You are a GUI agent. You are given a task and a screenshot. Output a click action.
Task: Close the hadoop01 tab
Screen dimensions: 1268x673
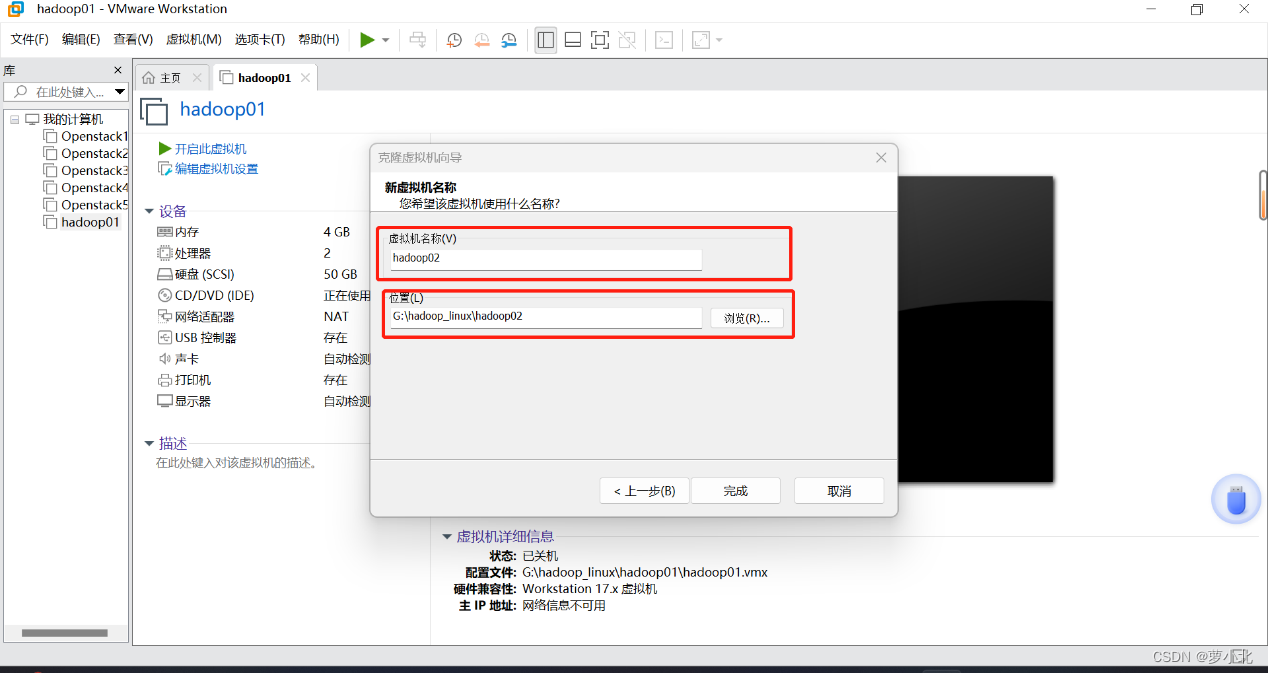tap(306, 78)
